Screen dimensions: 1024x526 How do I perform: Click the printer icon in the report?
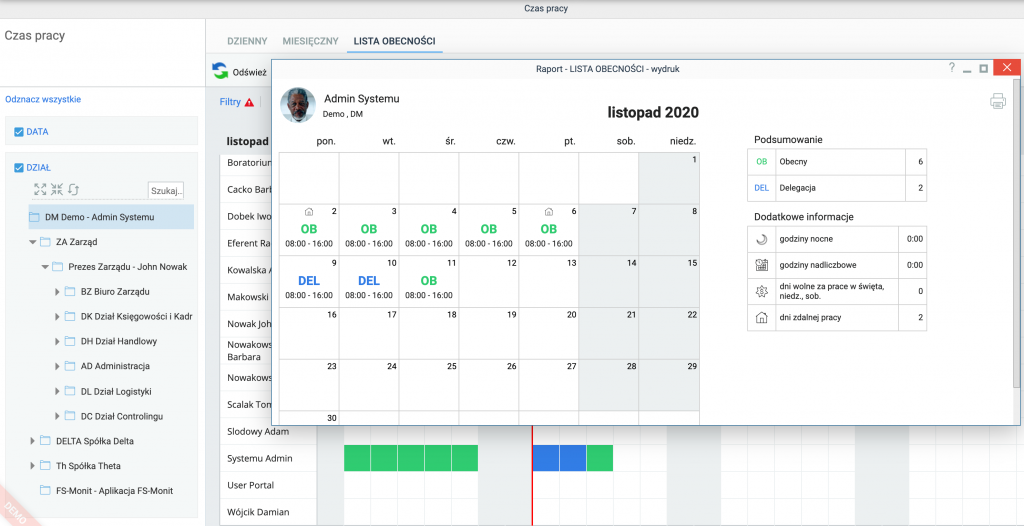click(x=997, y=101)
